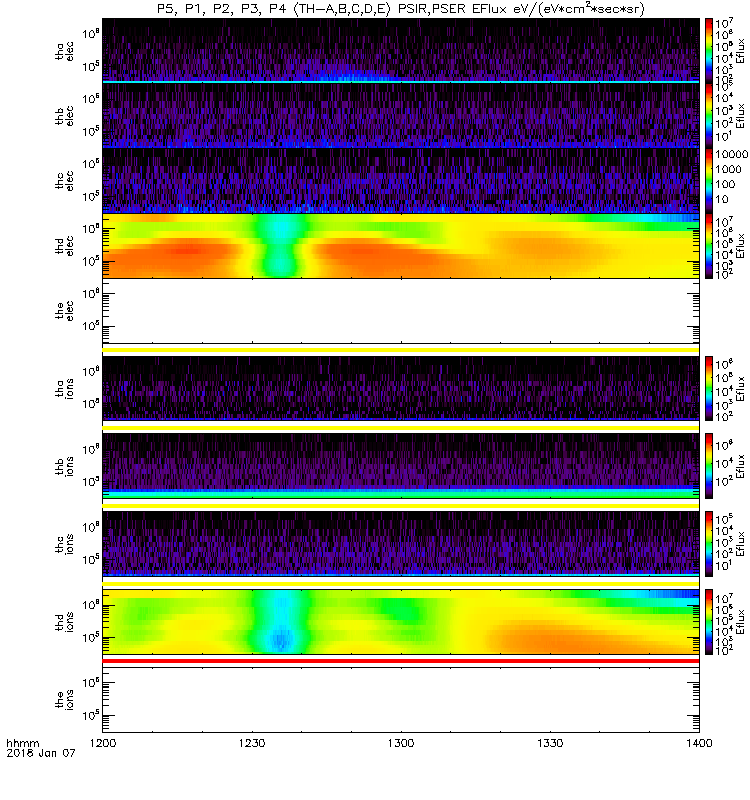Select the "thb ions" panel axis label

pyautogui.click(x=64, y=466)
